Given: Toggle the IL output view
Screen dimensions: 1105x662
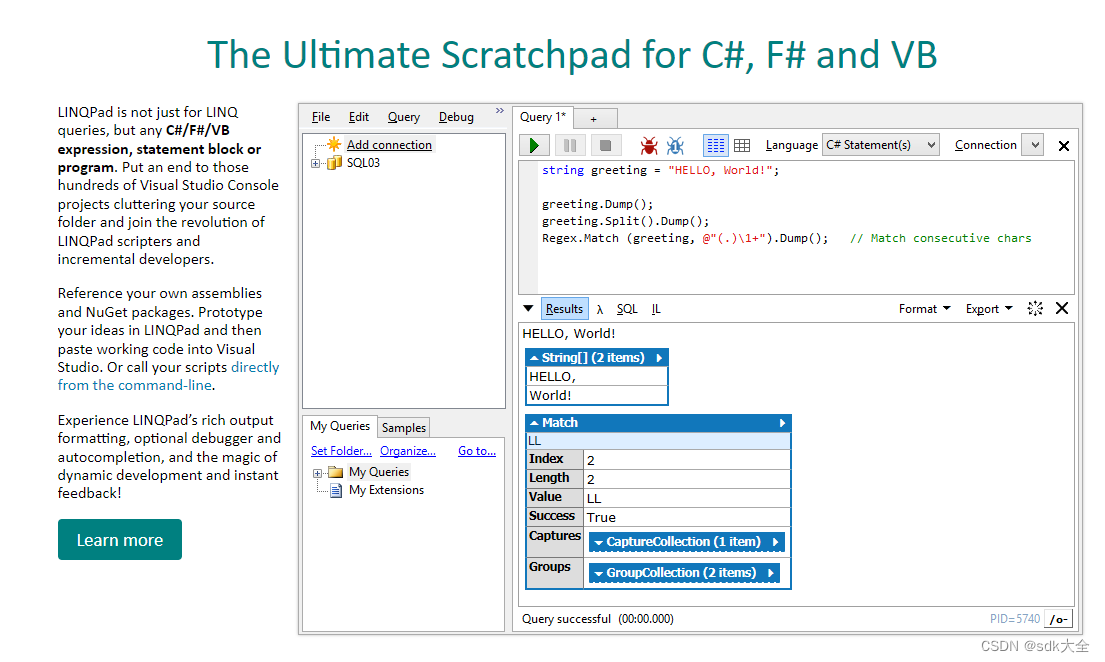Looking at the screenshot, I should click(x=656, y=308).
